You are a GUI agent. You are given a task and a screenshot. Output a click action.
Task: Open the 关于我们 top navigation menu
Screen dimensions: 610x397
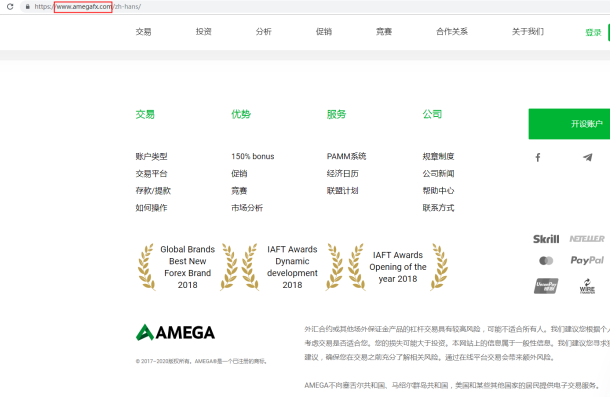tap(528, 32)
